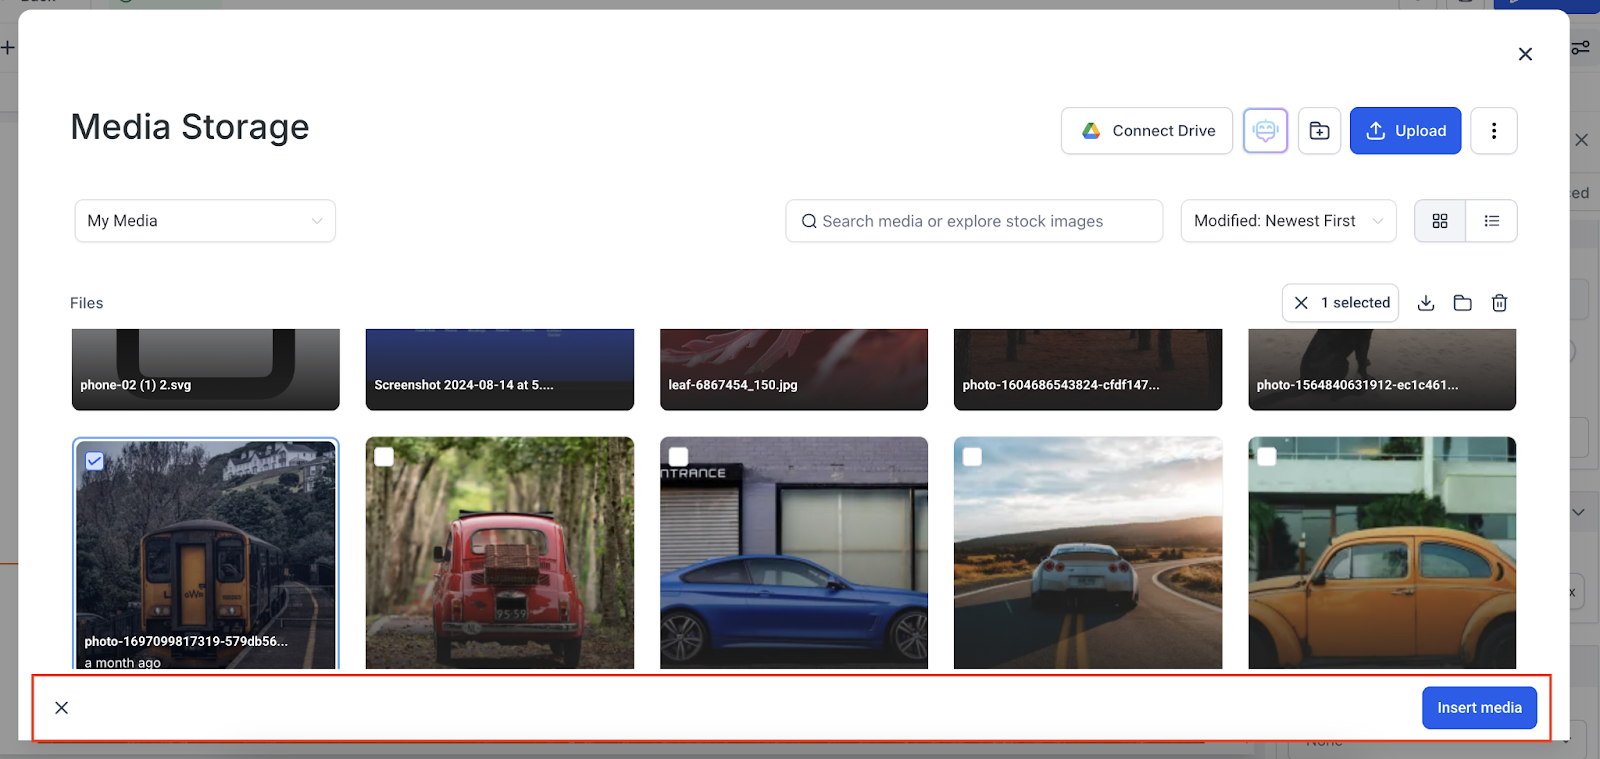Open the phone-02 (1) 2.svg thumbnail
1600x759 pixels.
206,369
